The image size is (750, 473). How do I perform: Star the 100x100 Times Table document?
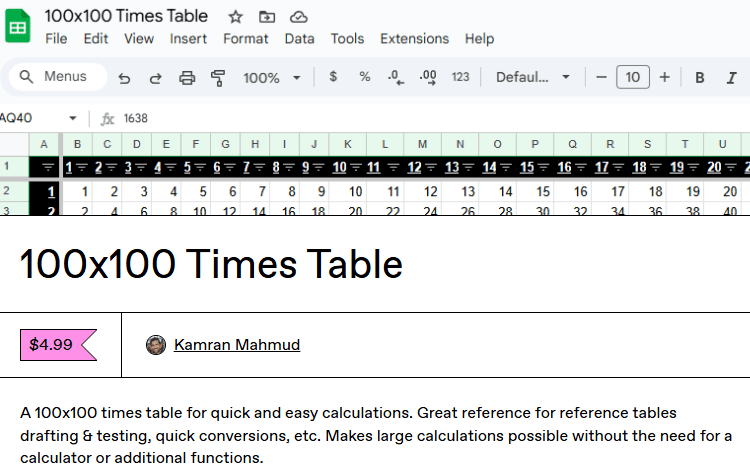pyautogui.click(x=235, y=17)
